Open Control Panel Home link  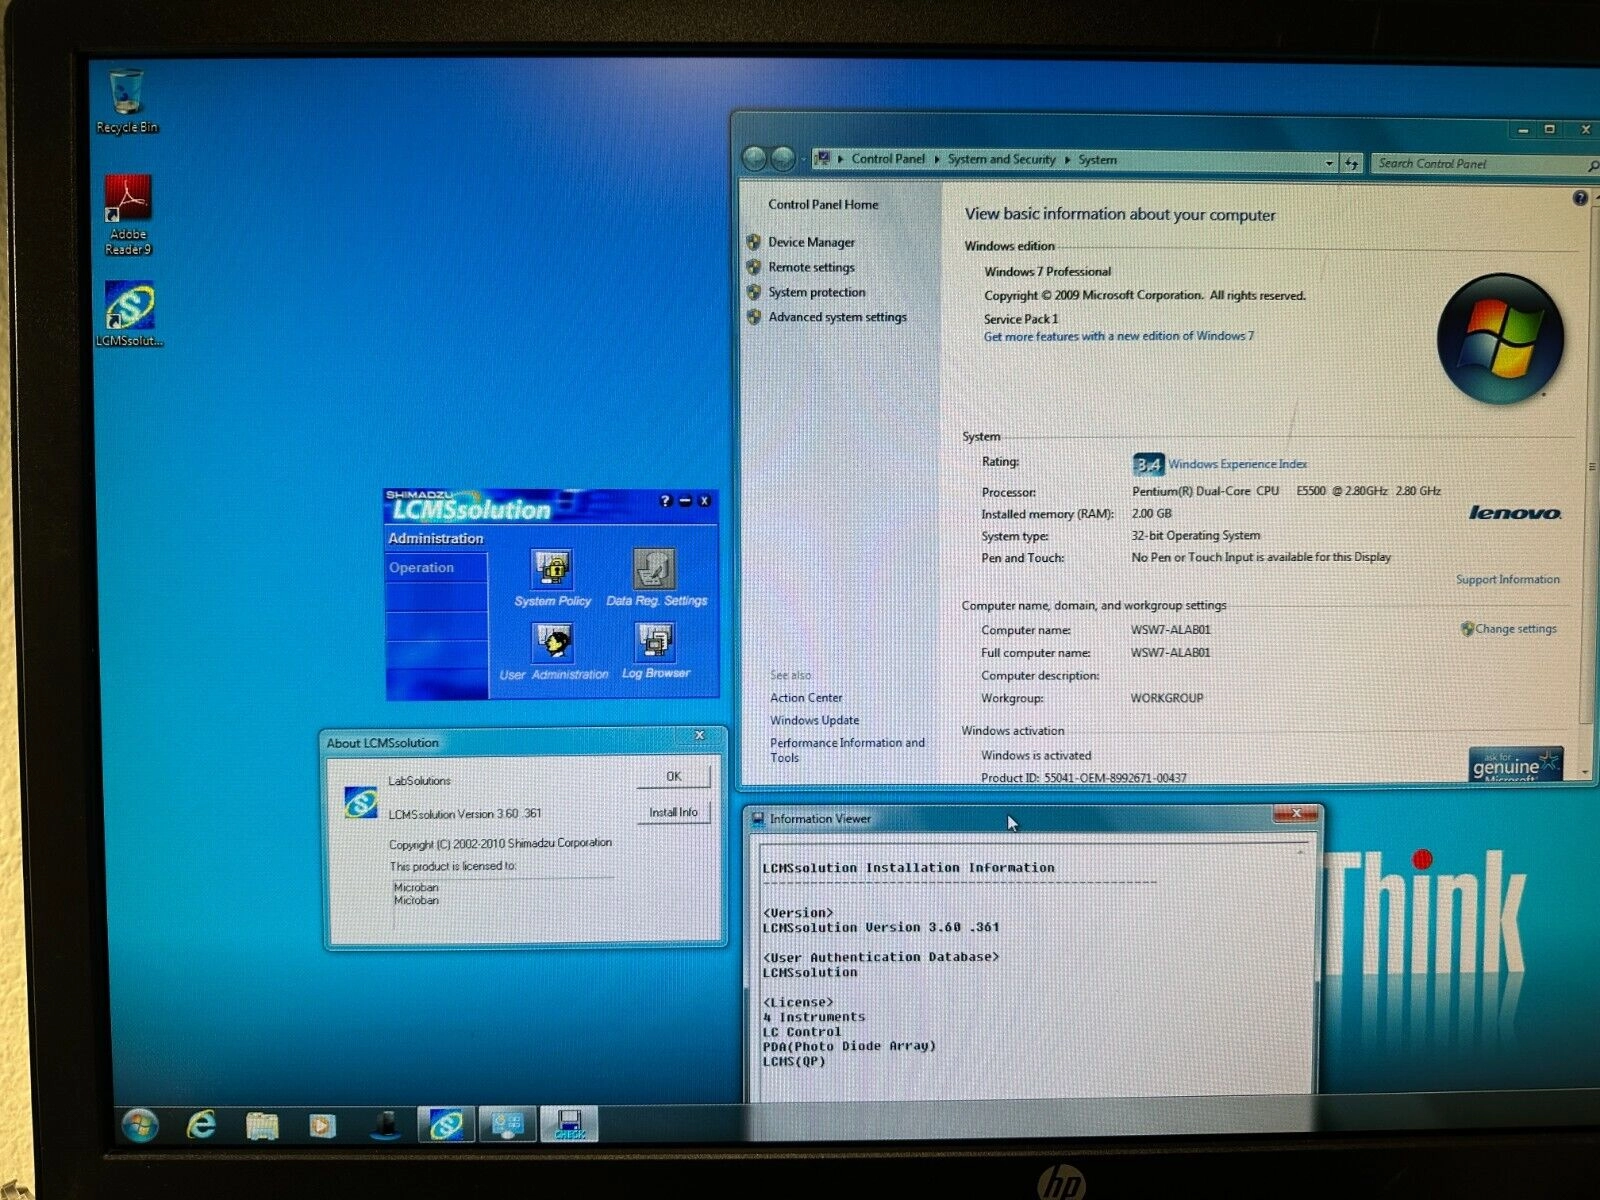823,204
